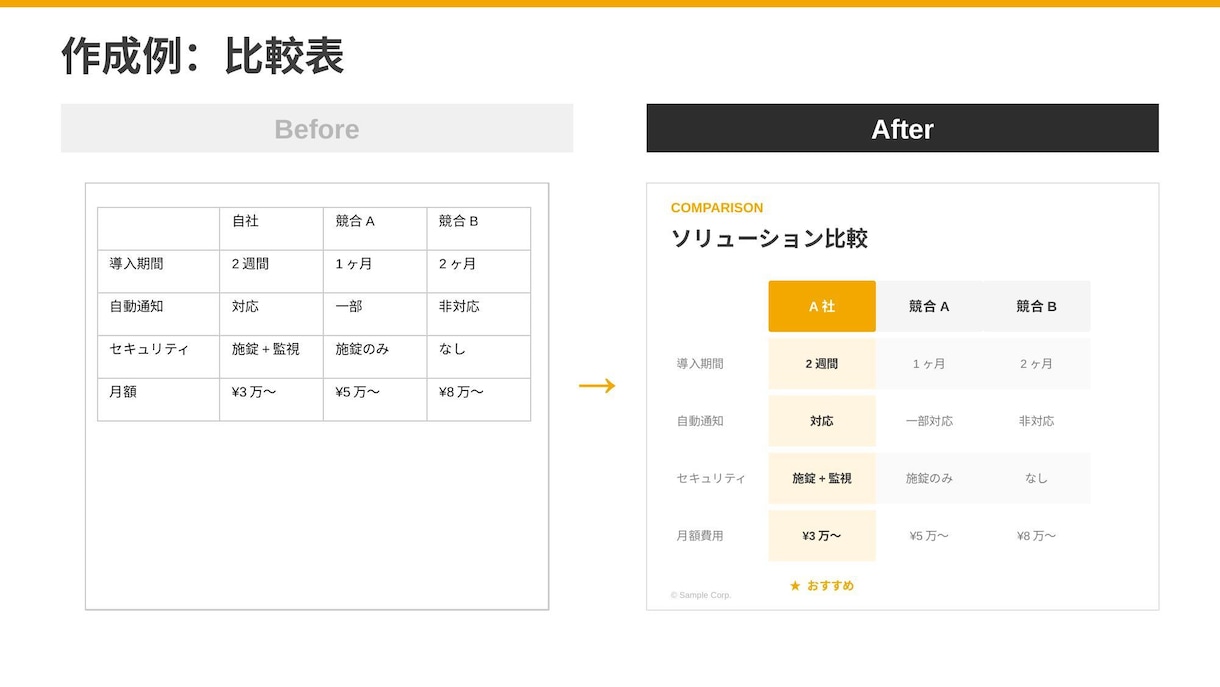1220x687 pixels.
Task: Click the © Sample Corp. footer text
Action: [701, 595]
